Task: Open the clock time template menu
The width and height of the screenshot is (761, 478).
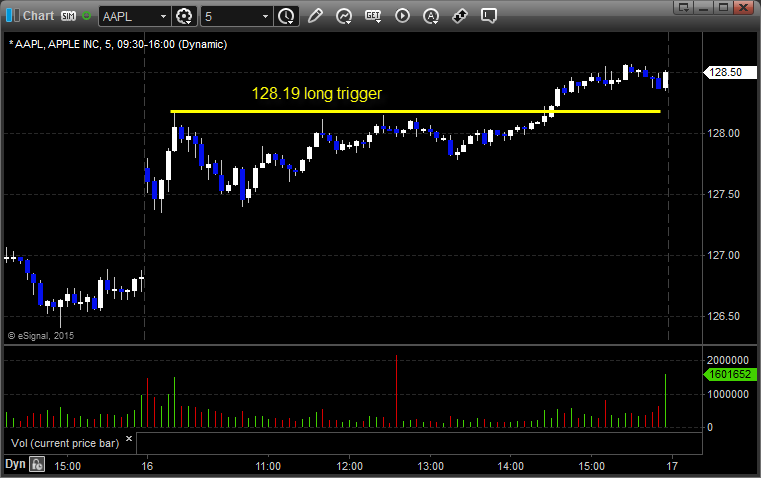Action: tap(286, 16)
